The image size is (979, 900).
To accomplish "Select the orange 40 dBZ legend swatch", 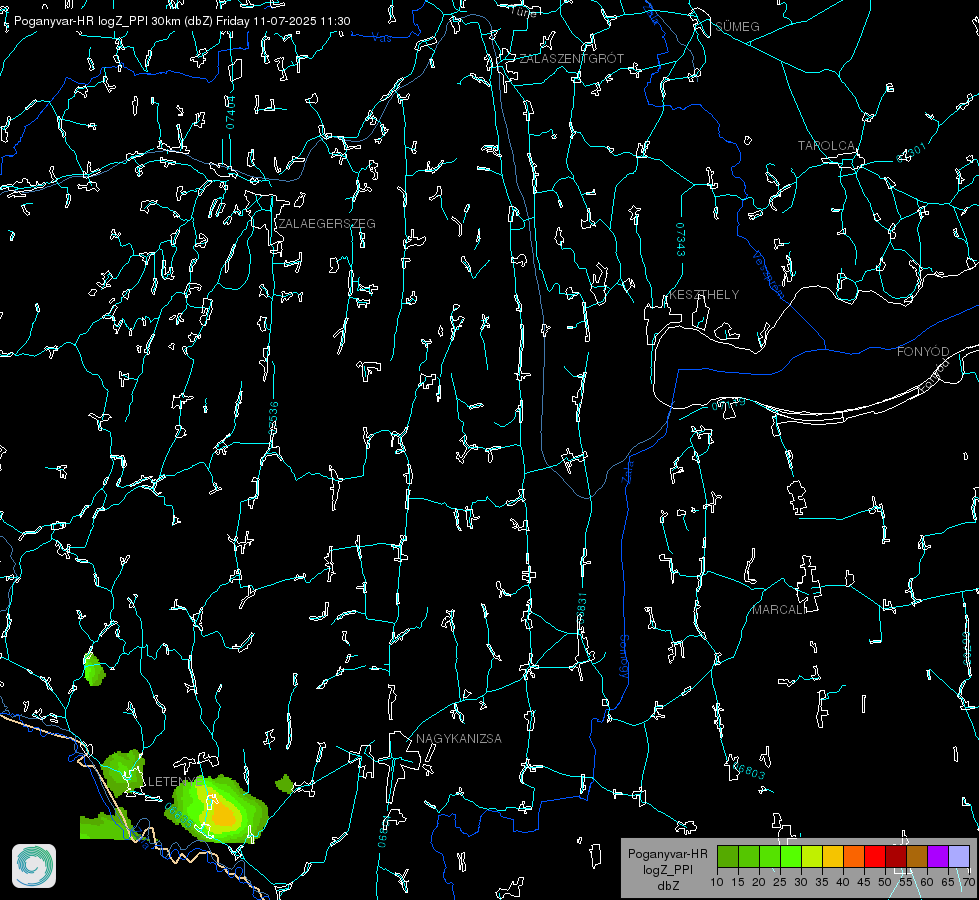I will coord(854,857).
